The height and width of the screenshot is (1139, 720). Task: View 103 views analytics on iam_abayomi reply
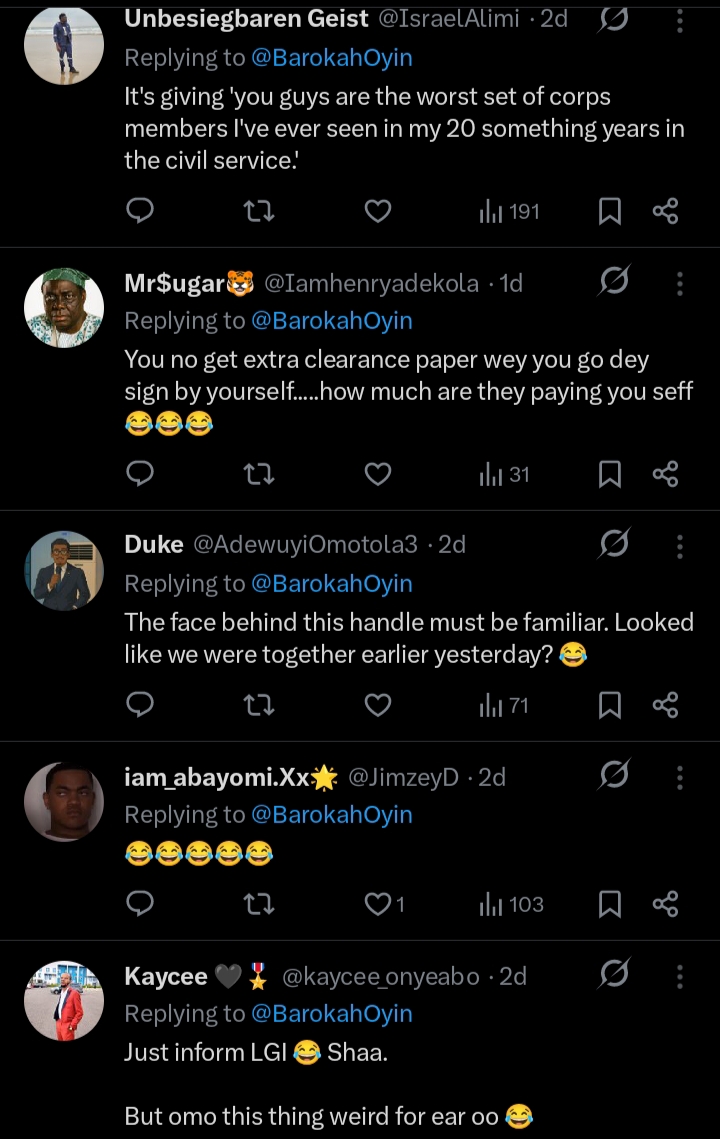click(x=511, y=905)
